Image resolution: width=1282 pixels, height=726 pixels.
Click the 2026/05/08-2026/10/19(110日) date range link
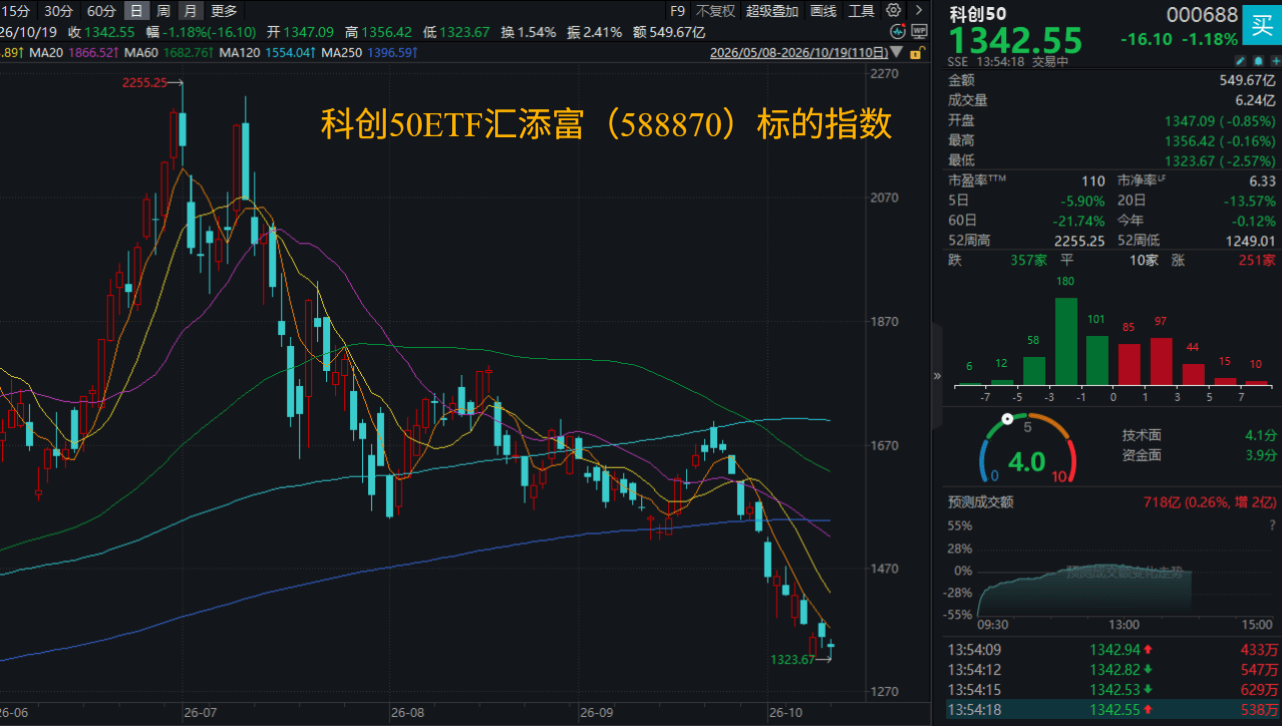[x=797, y=52]
